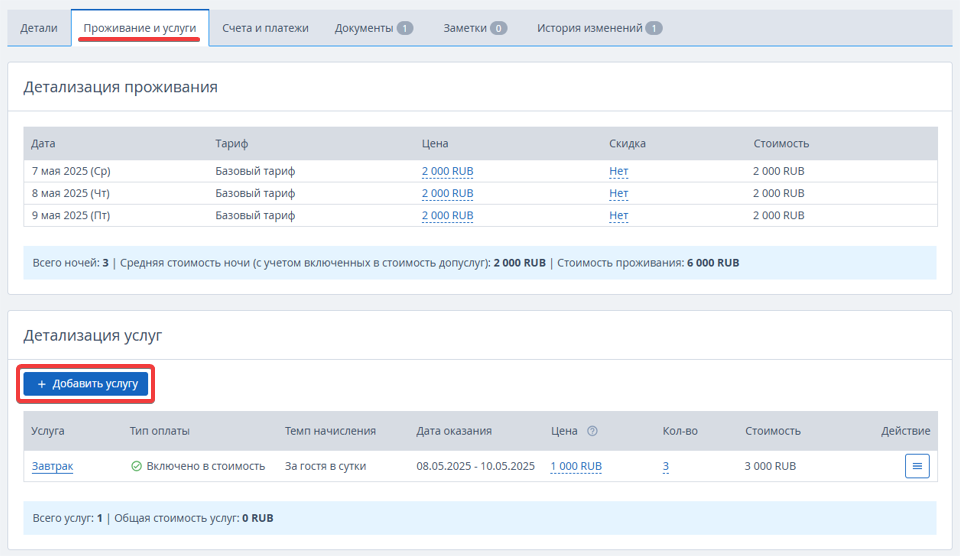Viewport: 960px width, 556px height.
Task: Click the Завтрак service link
Action: pos(52,466)
